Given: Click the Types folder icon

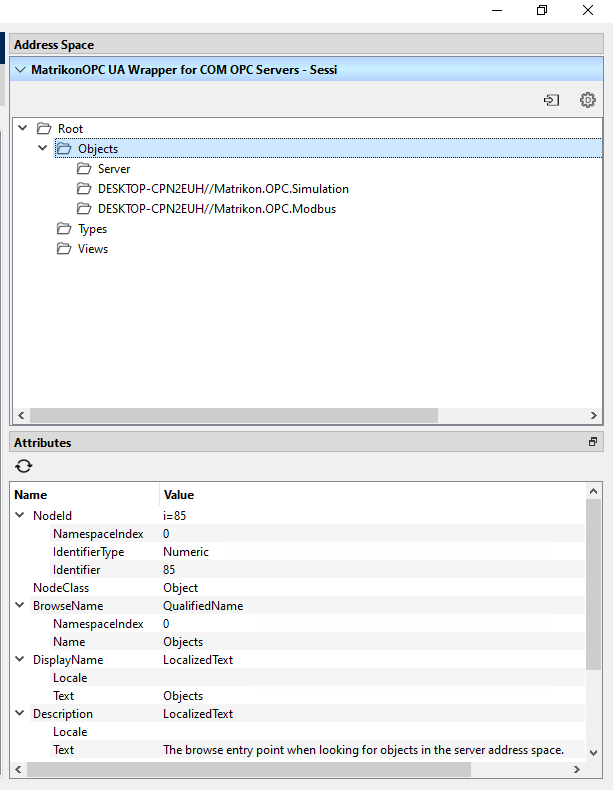Looking at the screenshot, I should click(x=64, y=229).
